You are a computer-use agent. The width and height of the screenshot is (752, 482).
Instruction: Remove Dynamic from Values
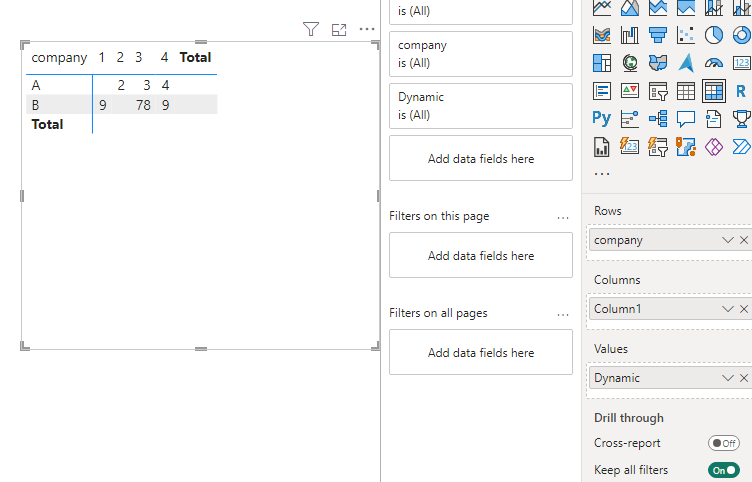click(744, 378)
